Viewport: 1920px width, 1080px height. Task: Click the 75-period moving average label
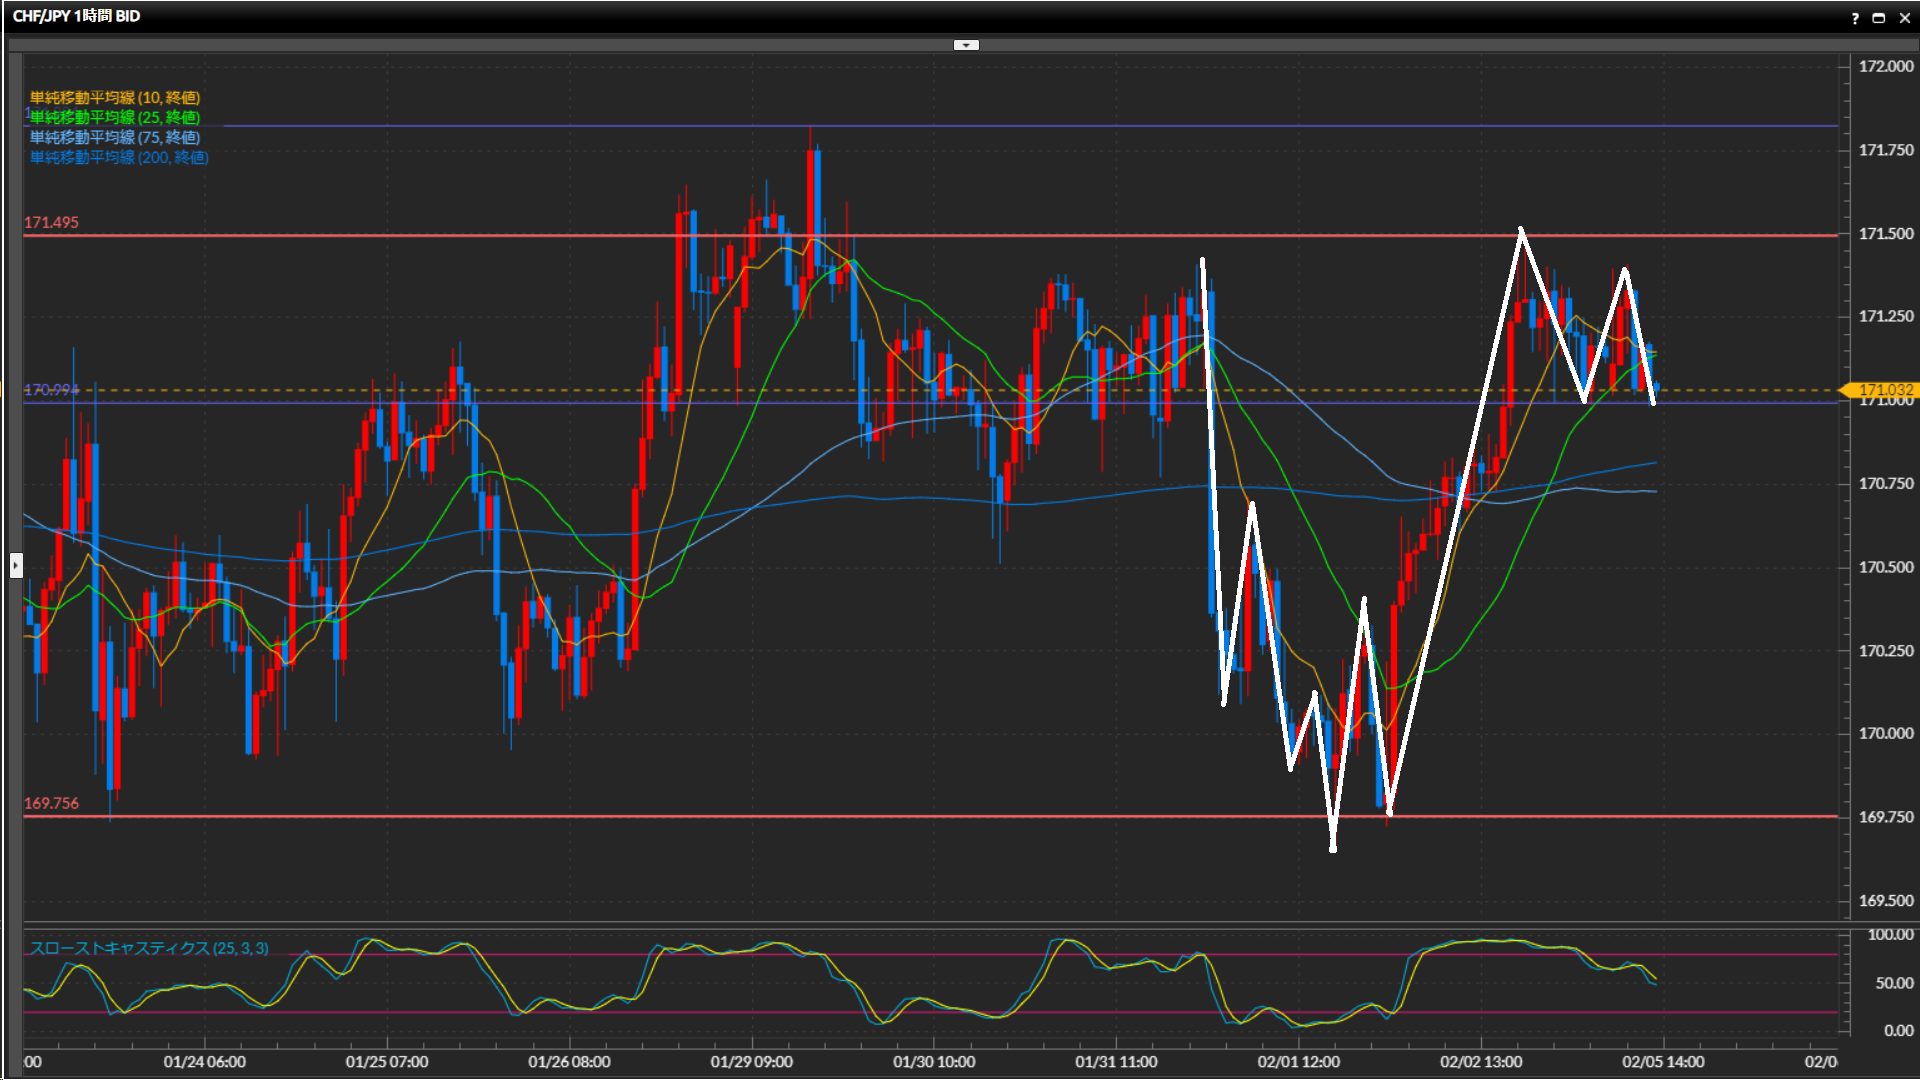(x=114, y=137)
